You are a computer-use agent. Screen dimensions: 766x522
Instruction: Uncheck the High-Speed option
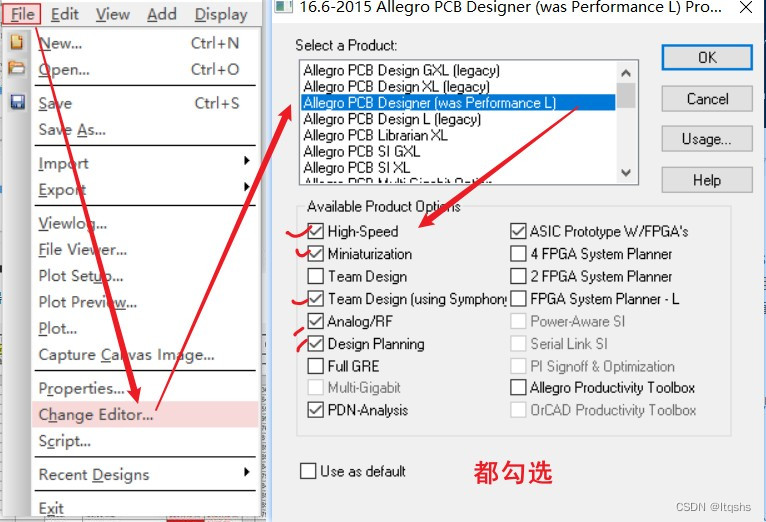coord(316,231)
